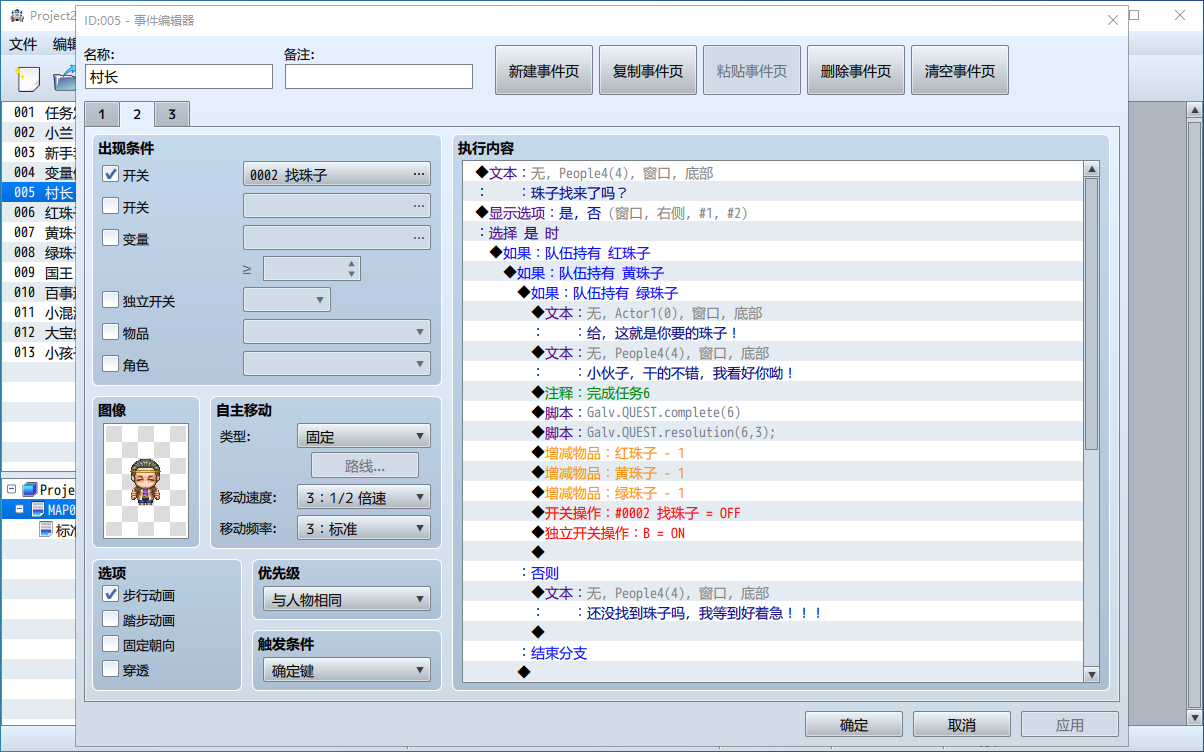Click the castle app icon in the title bar

click(x=17, y=15)
